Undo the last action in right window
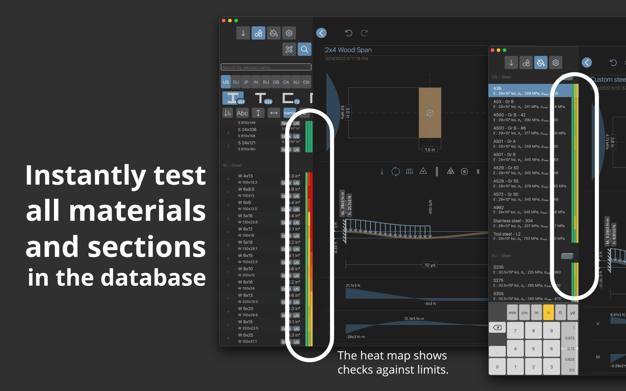Image resolution: width=626 pixels, height=391 pixels. click(x=613, y=62)
